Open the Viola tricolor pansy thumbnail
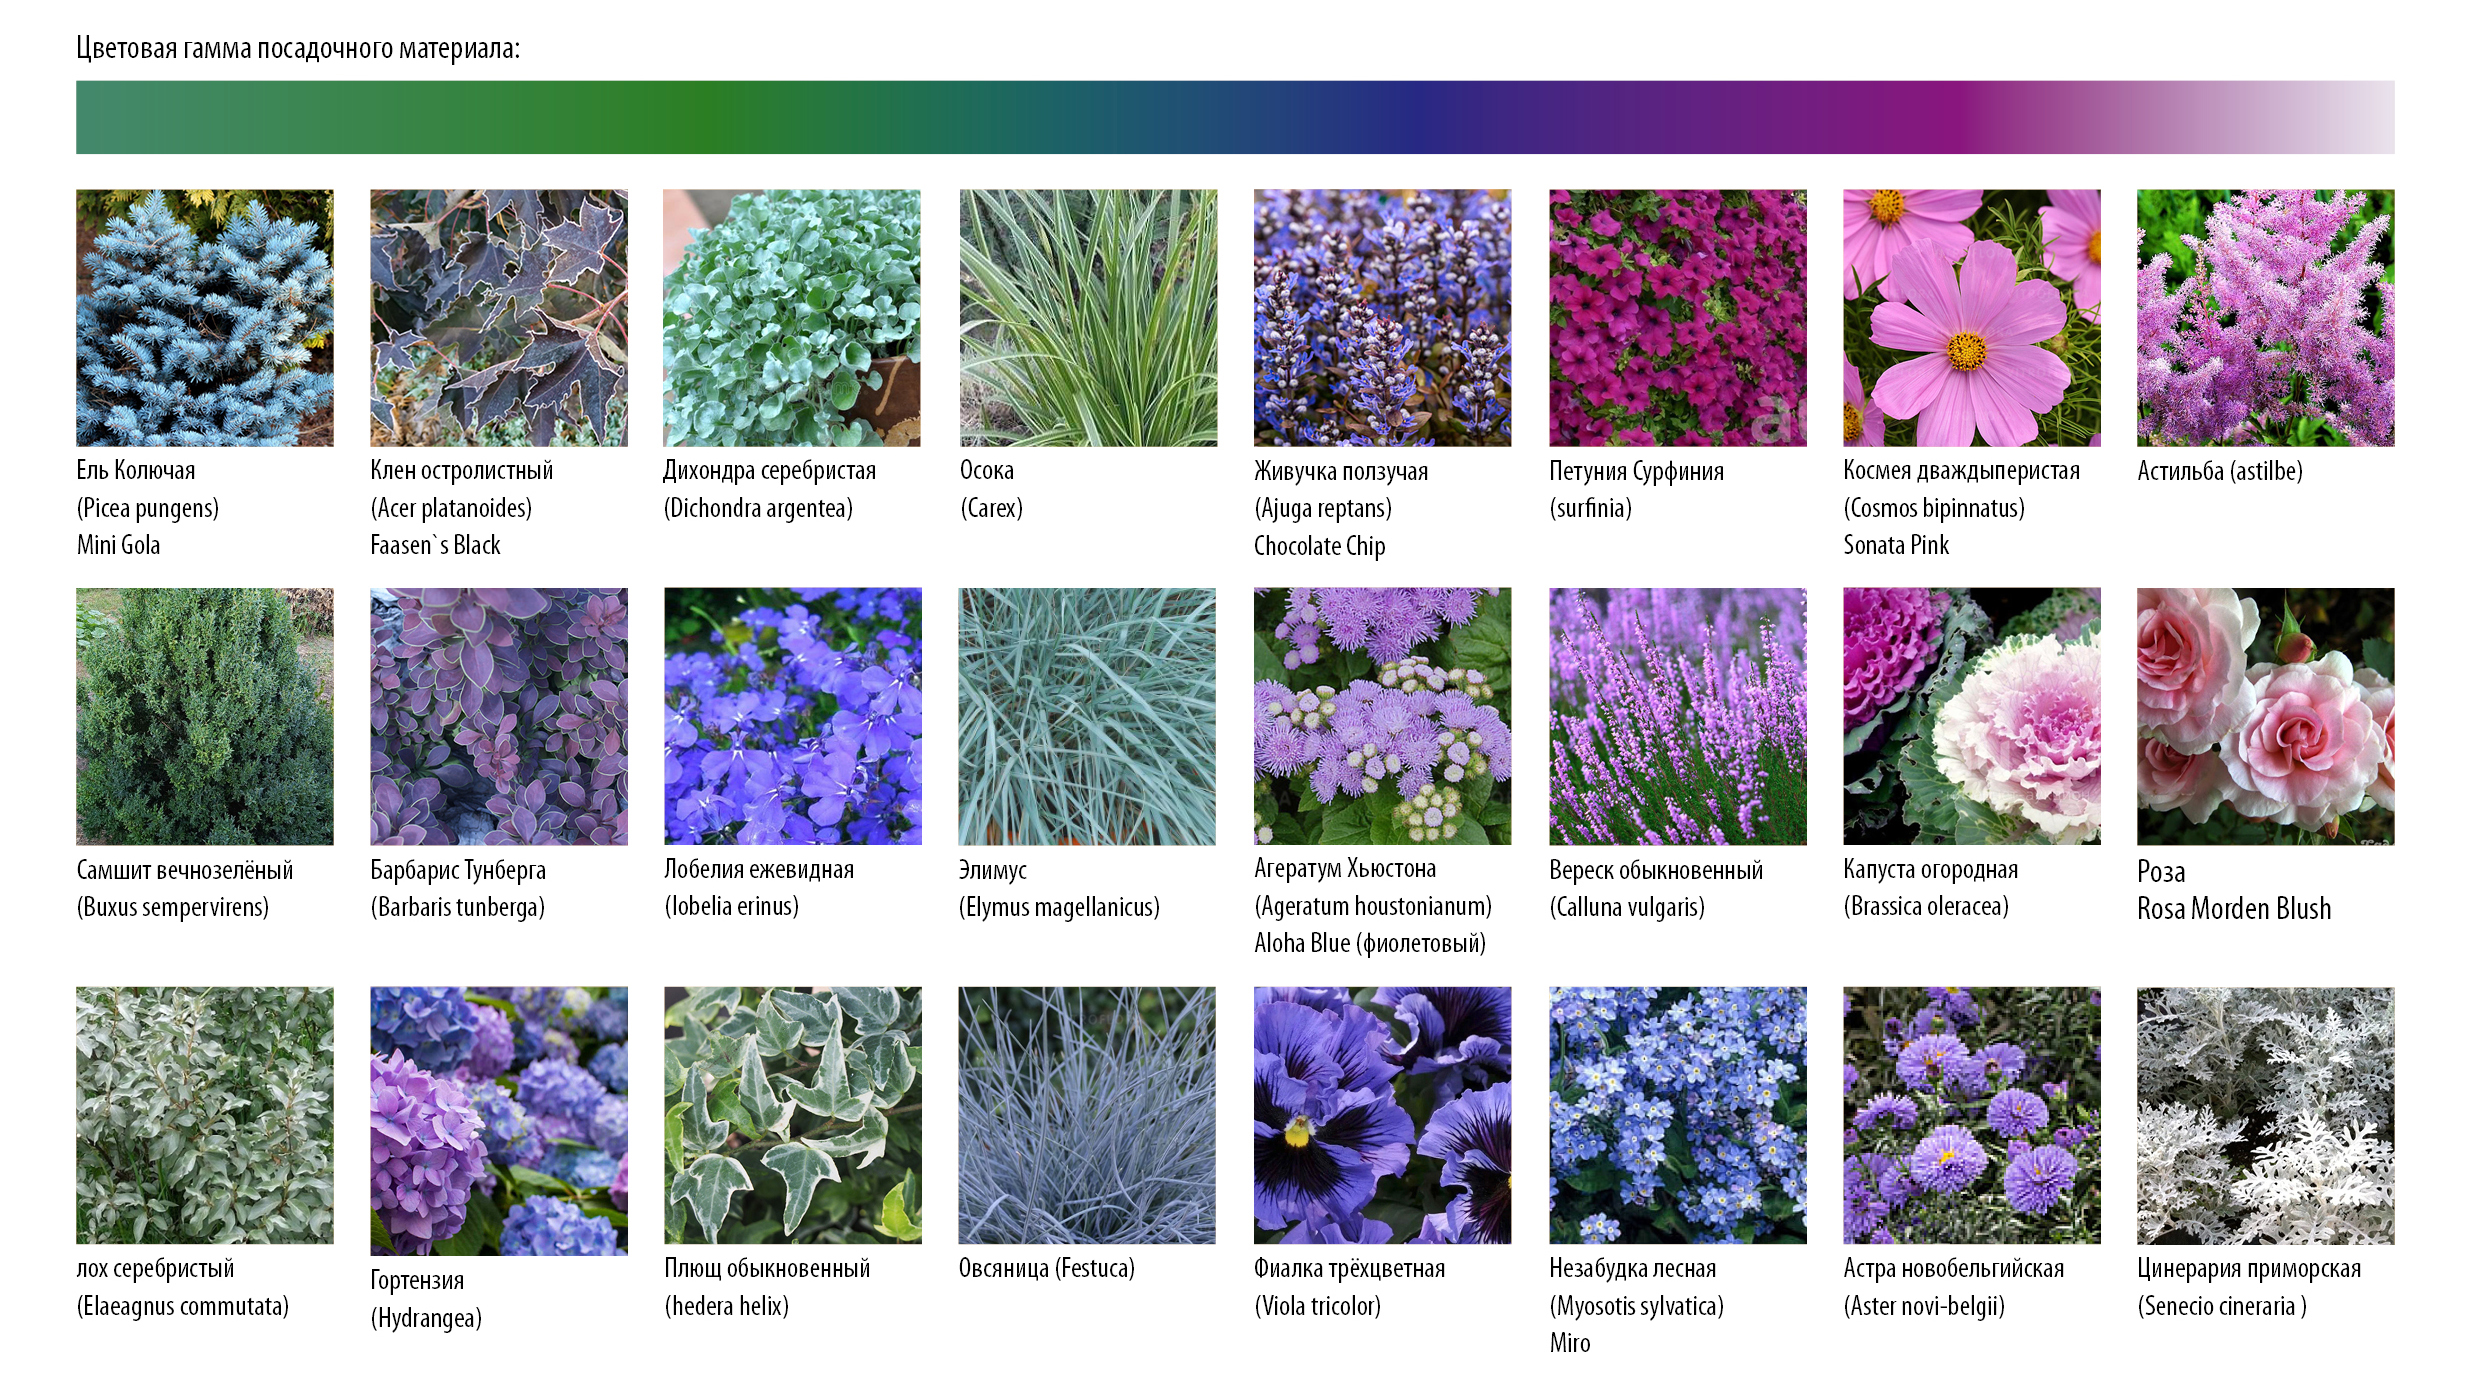Image resolution: width=2481 pixels, height=1379 pixels. [x=1382, y=1115]
